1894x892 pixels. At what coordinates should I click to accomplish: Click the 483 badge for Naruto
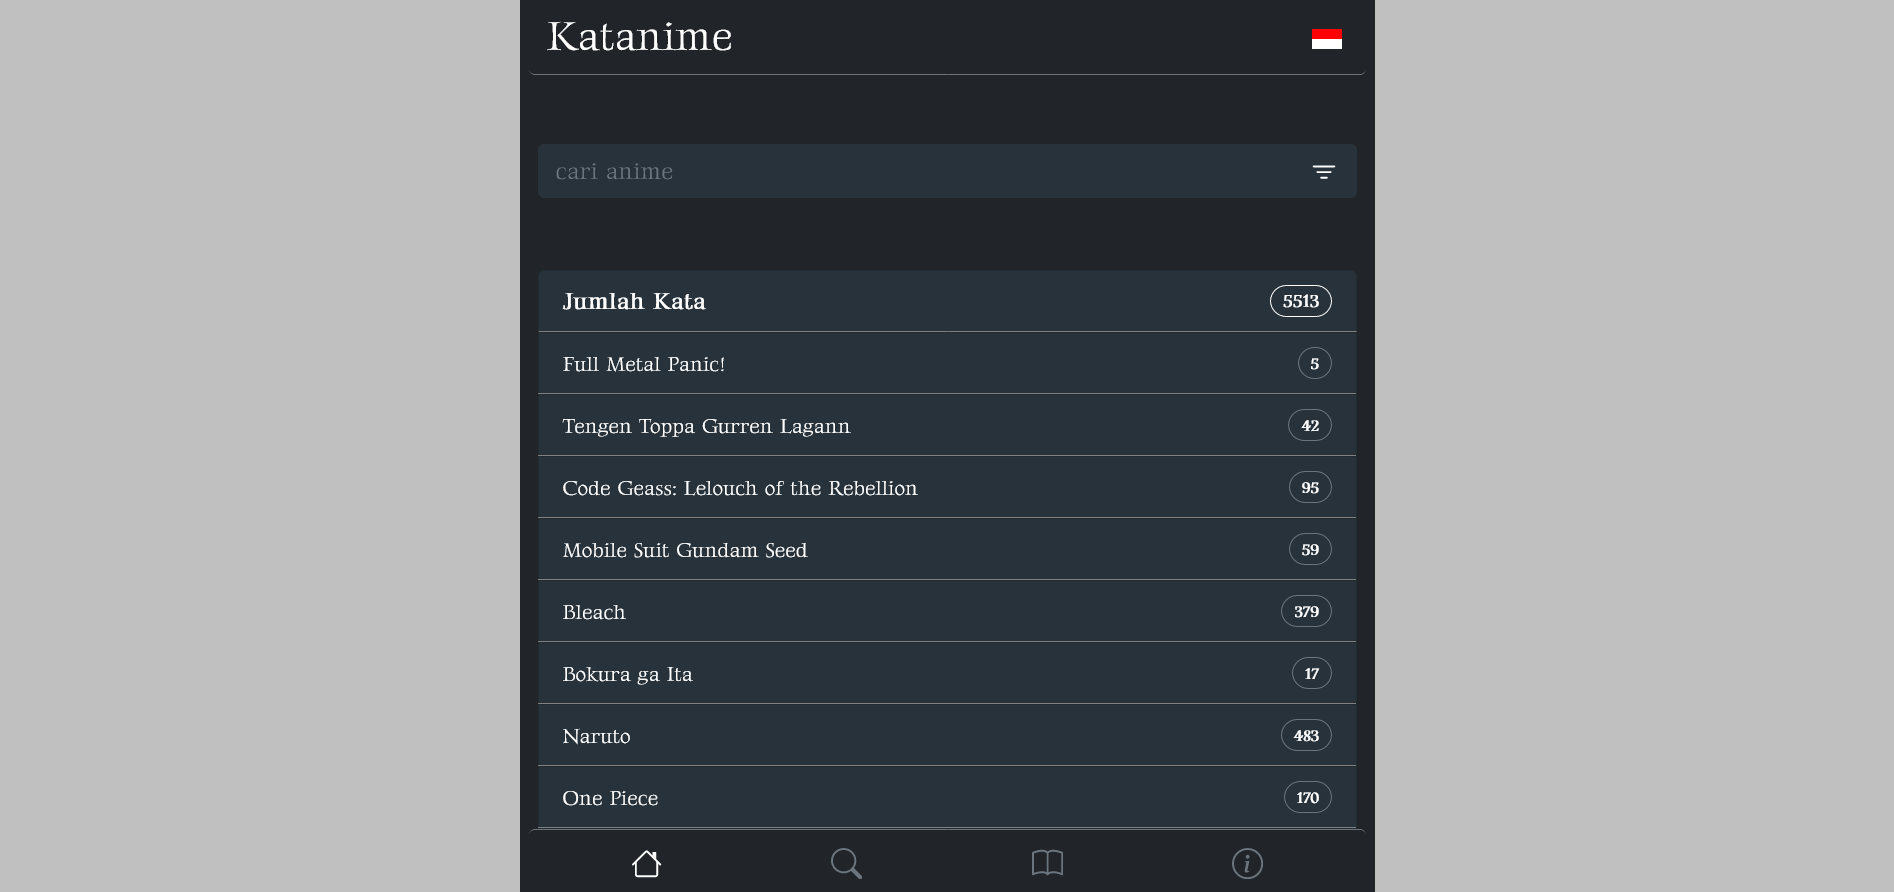point(1306,736)
